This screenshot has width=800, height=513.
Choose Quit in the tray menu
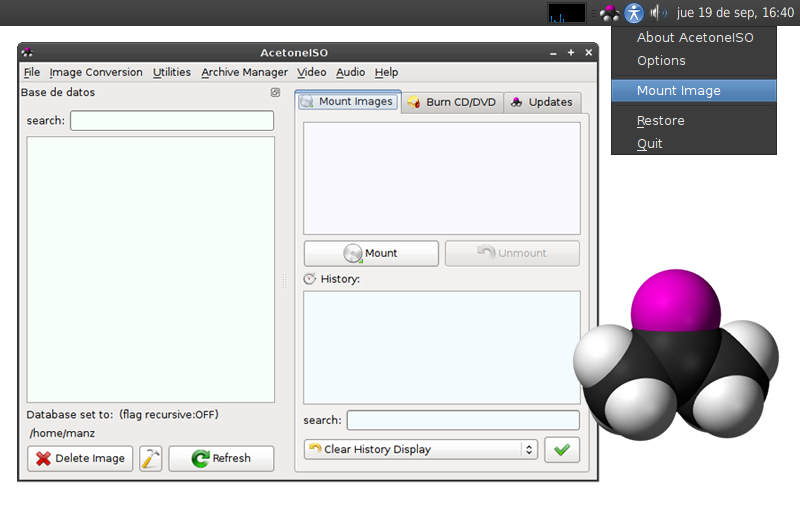tap(694, 144)
